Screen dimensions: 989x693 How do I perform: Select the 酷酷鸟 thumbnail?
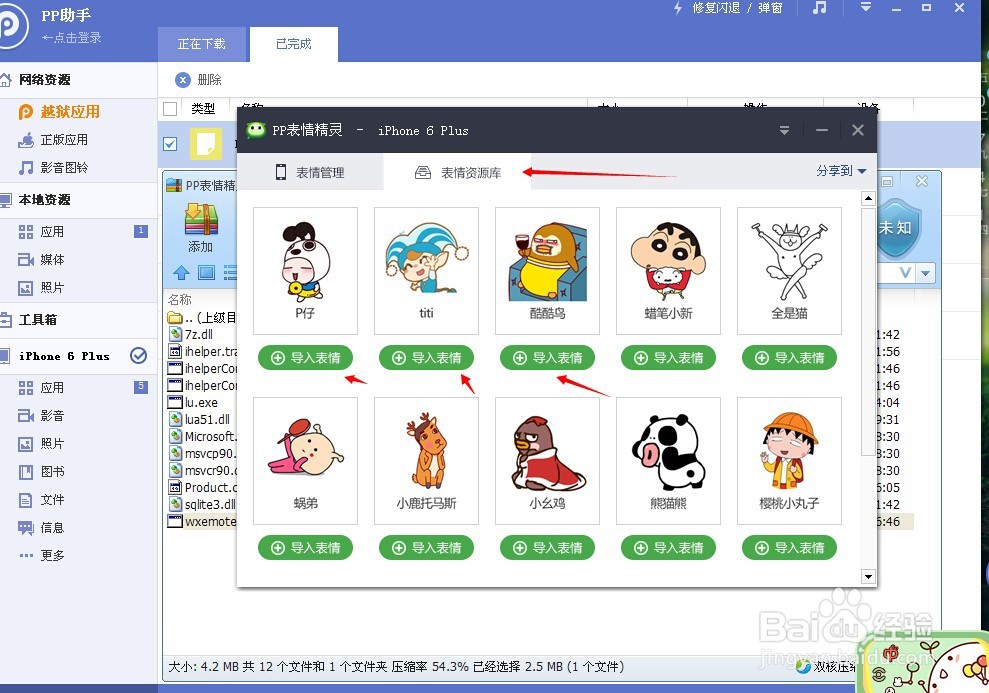(x=547, y=271)
